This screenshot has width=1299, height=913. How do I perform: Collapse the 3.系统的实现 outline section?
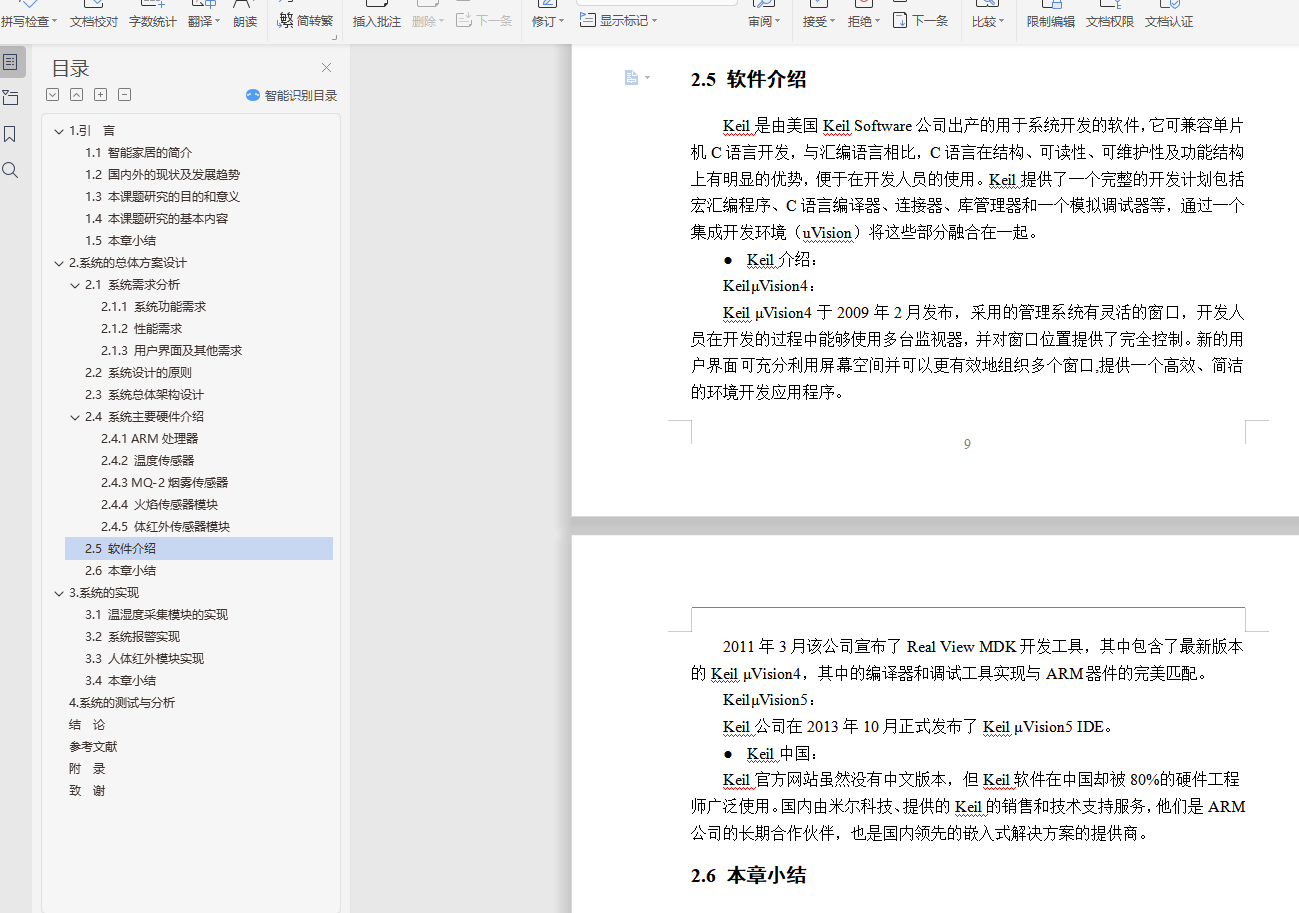59,593
